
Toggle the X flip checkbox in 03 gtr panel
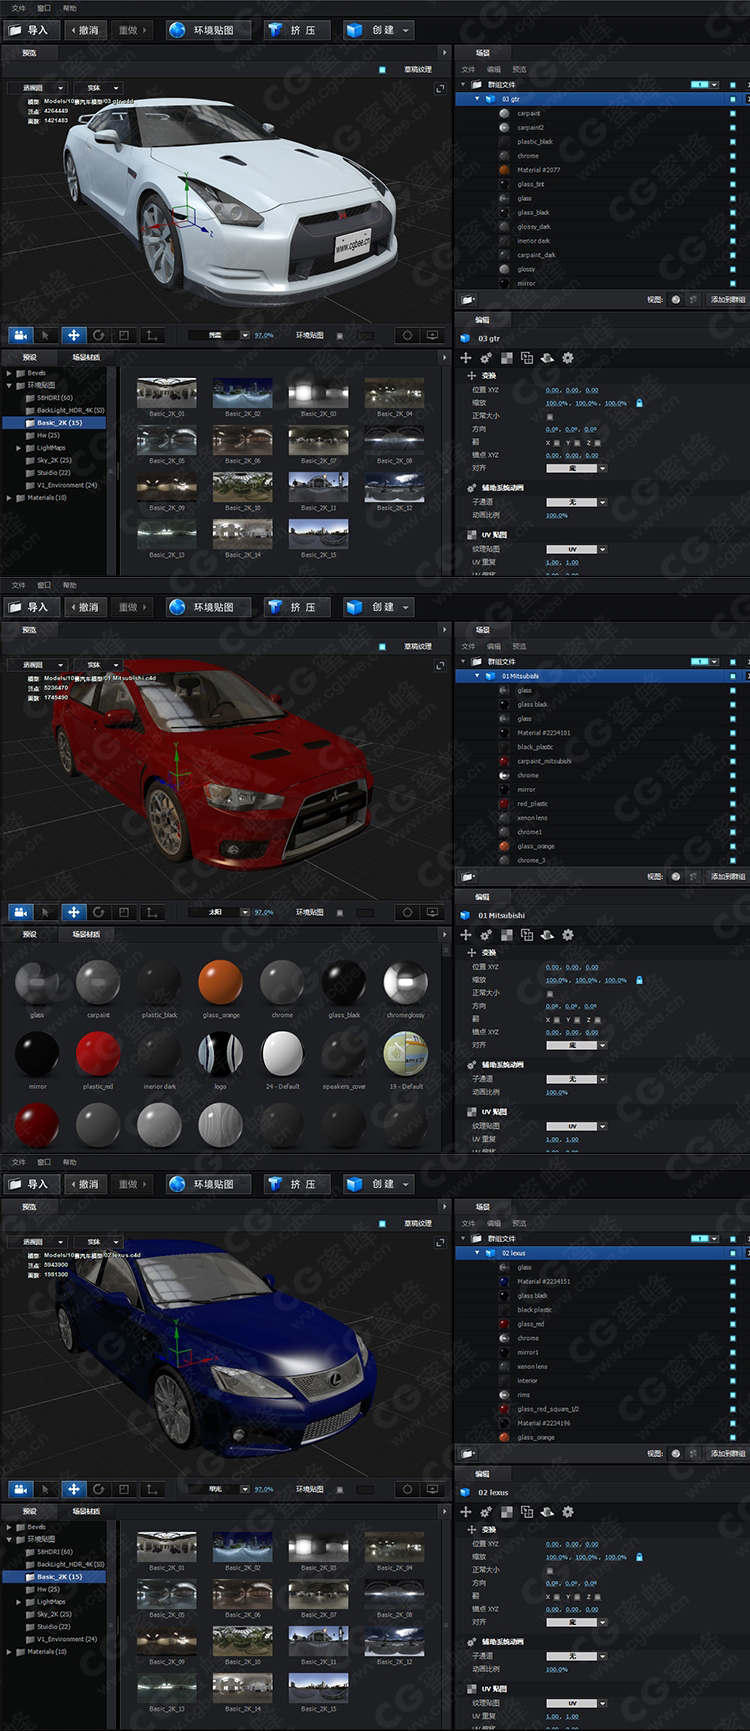[x=559, y=442]
